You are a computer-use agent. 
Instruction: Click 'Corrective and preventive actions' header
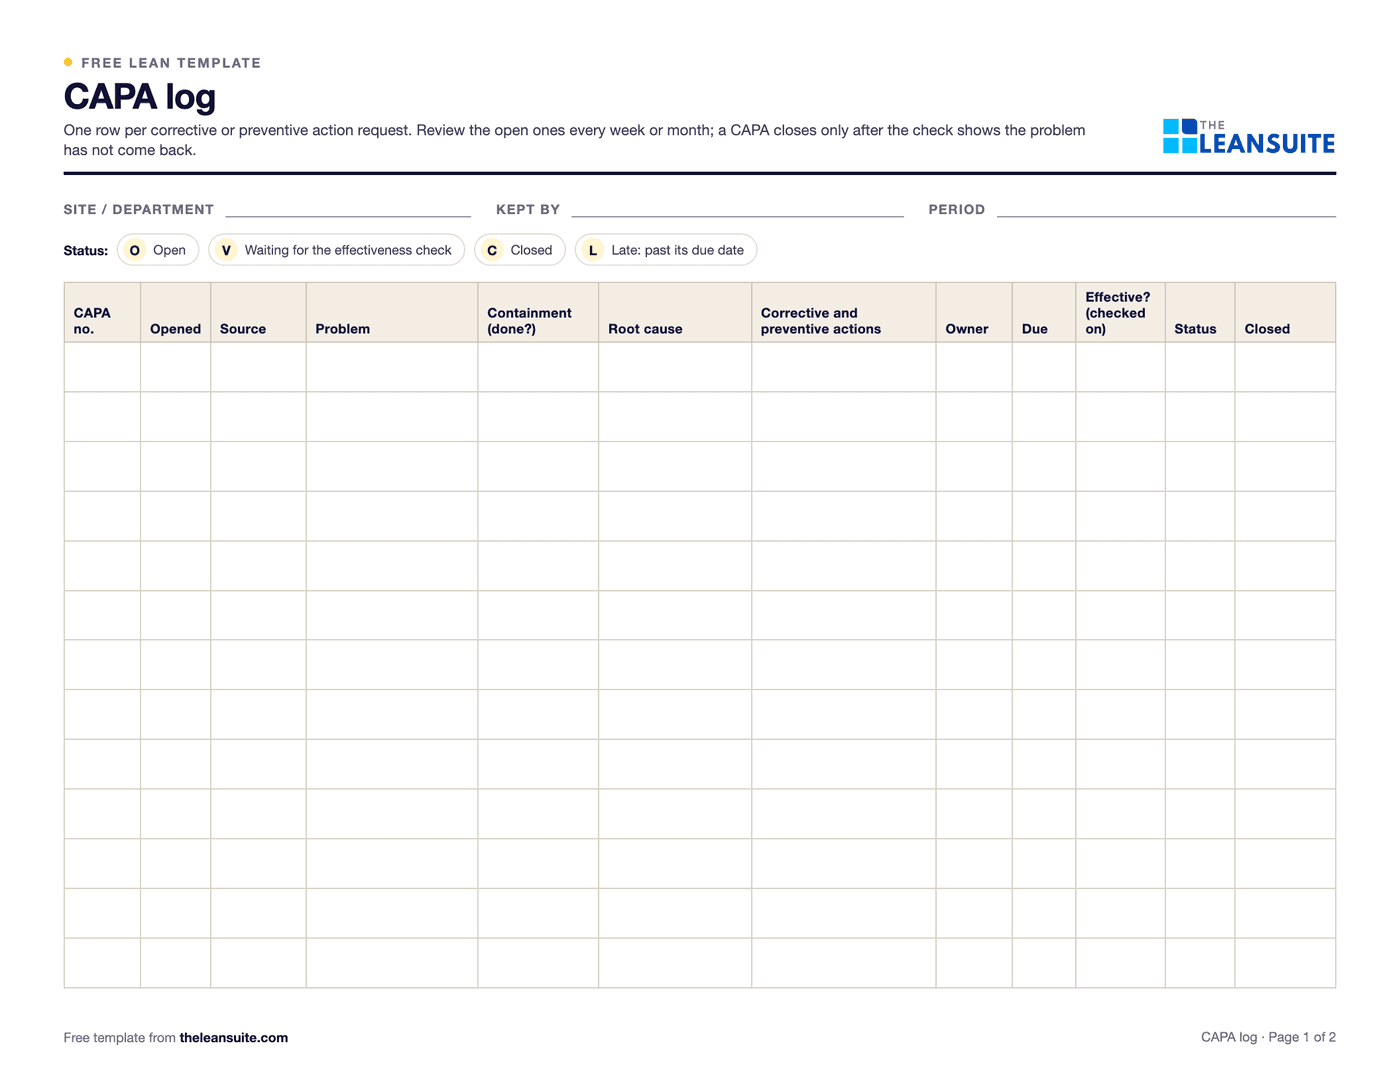click(844, 313)
